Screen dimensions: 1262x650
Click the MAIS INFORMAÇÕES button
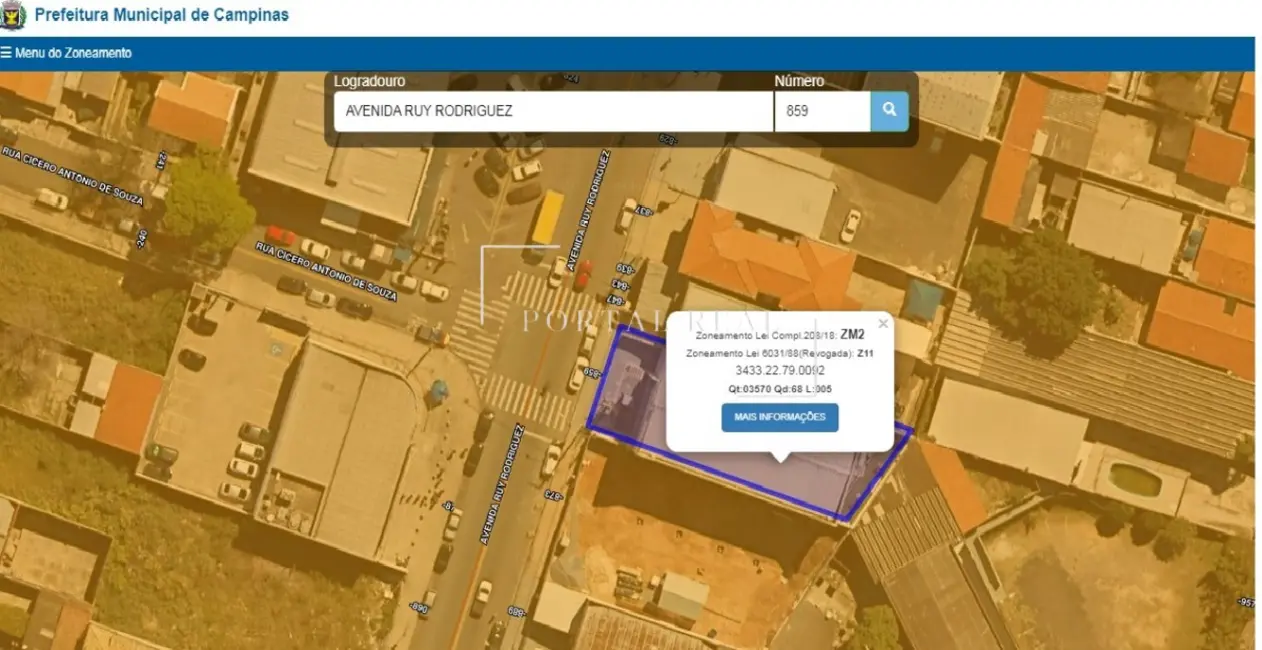[x=780, y=417]
